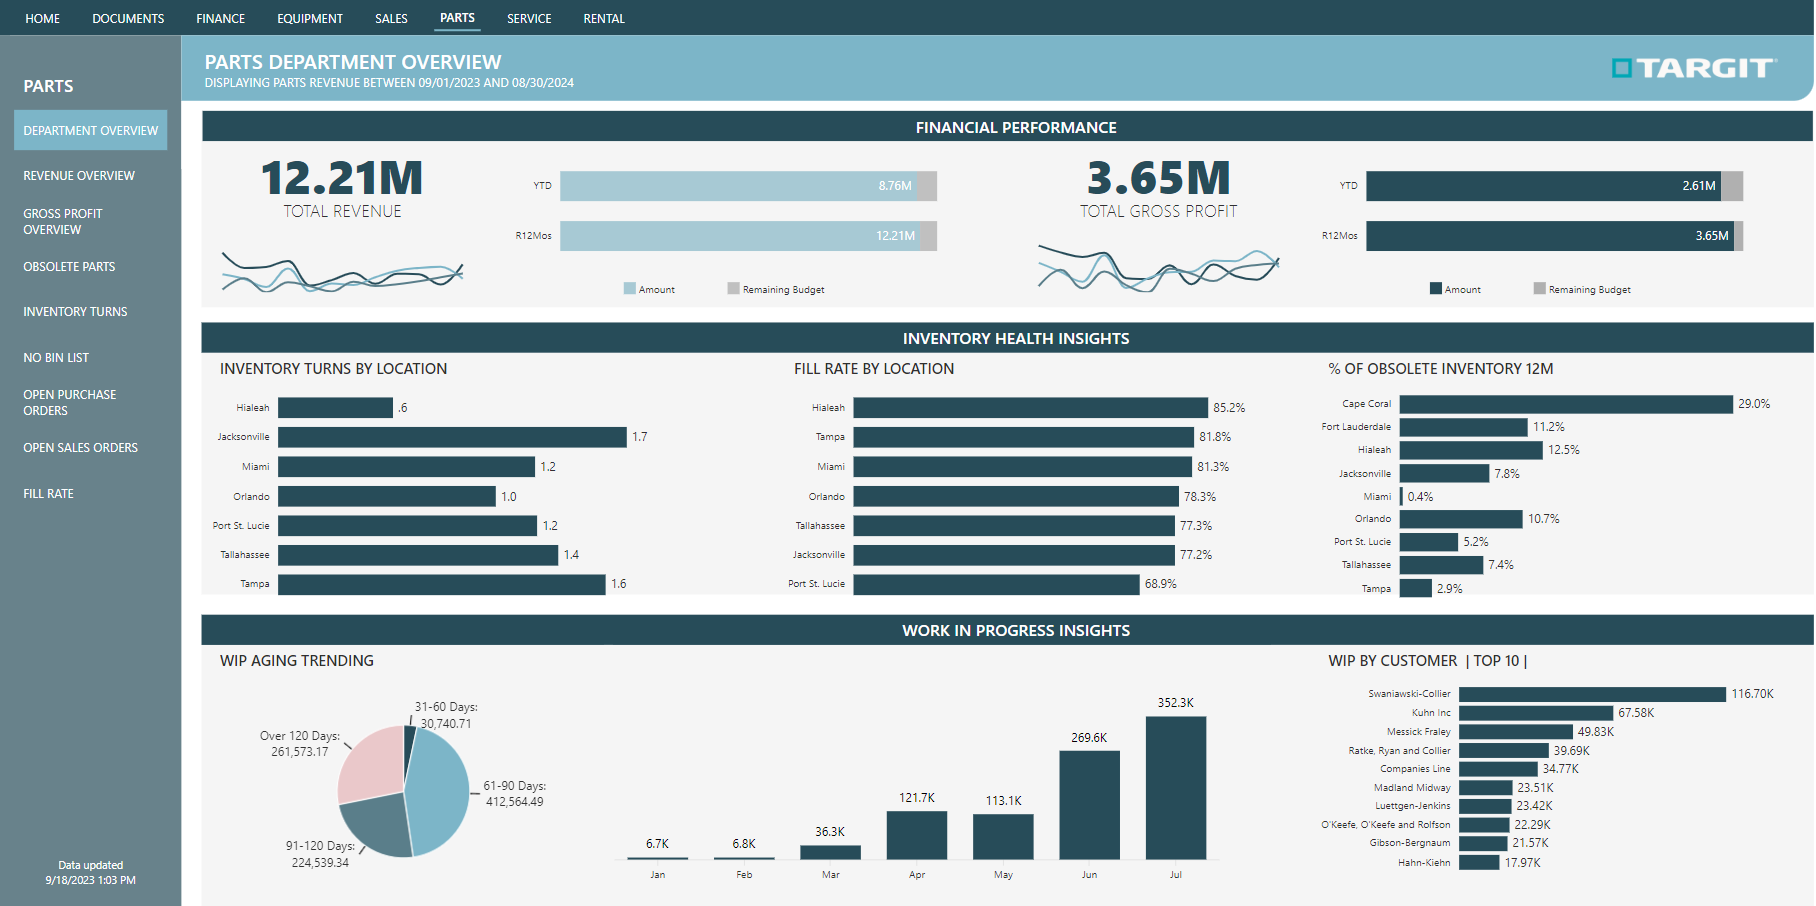Toggle Remaining Budget legend under gross profit
This screenshot has height=906, width=1816.
click(x=1581, y=289)
